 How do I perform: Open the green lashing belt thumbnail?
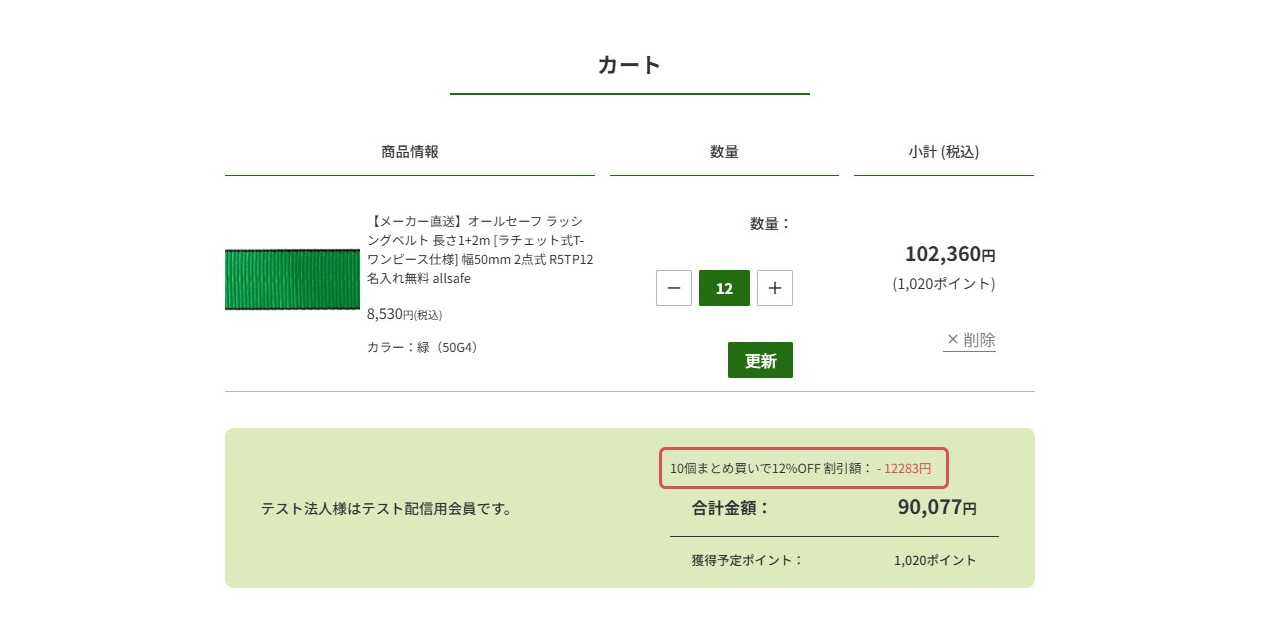pos(292,280)
